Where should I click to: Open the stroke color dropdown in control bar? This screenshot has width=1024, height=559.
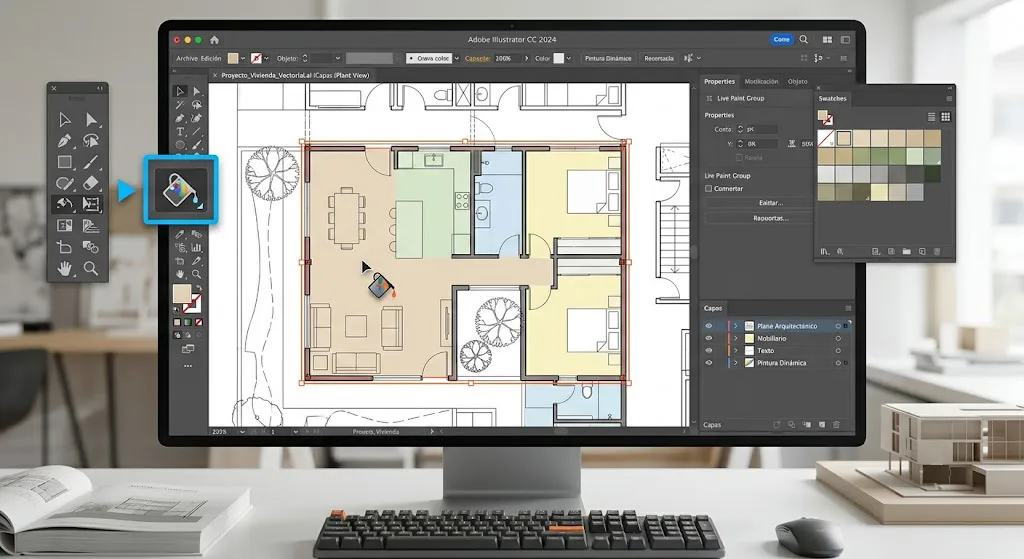[266, 58]
